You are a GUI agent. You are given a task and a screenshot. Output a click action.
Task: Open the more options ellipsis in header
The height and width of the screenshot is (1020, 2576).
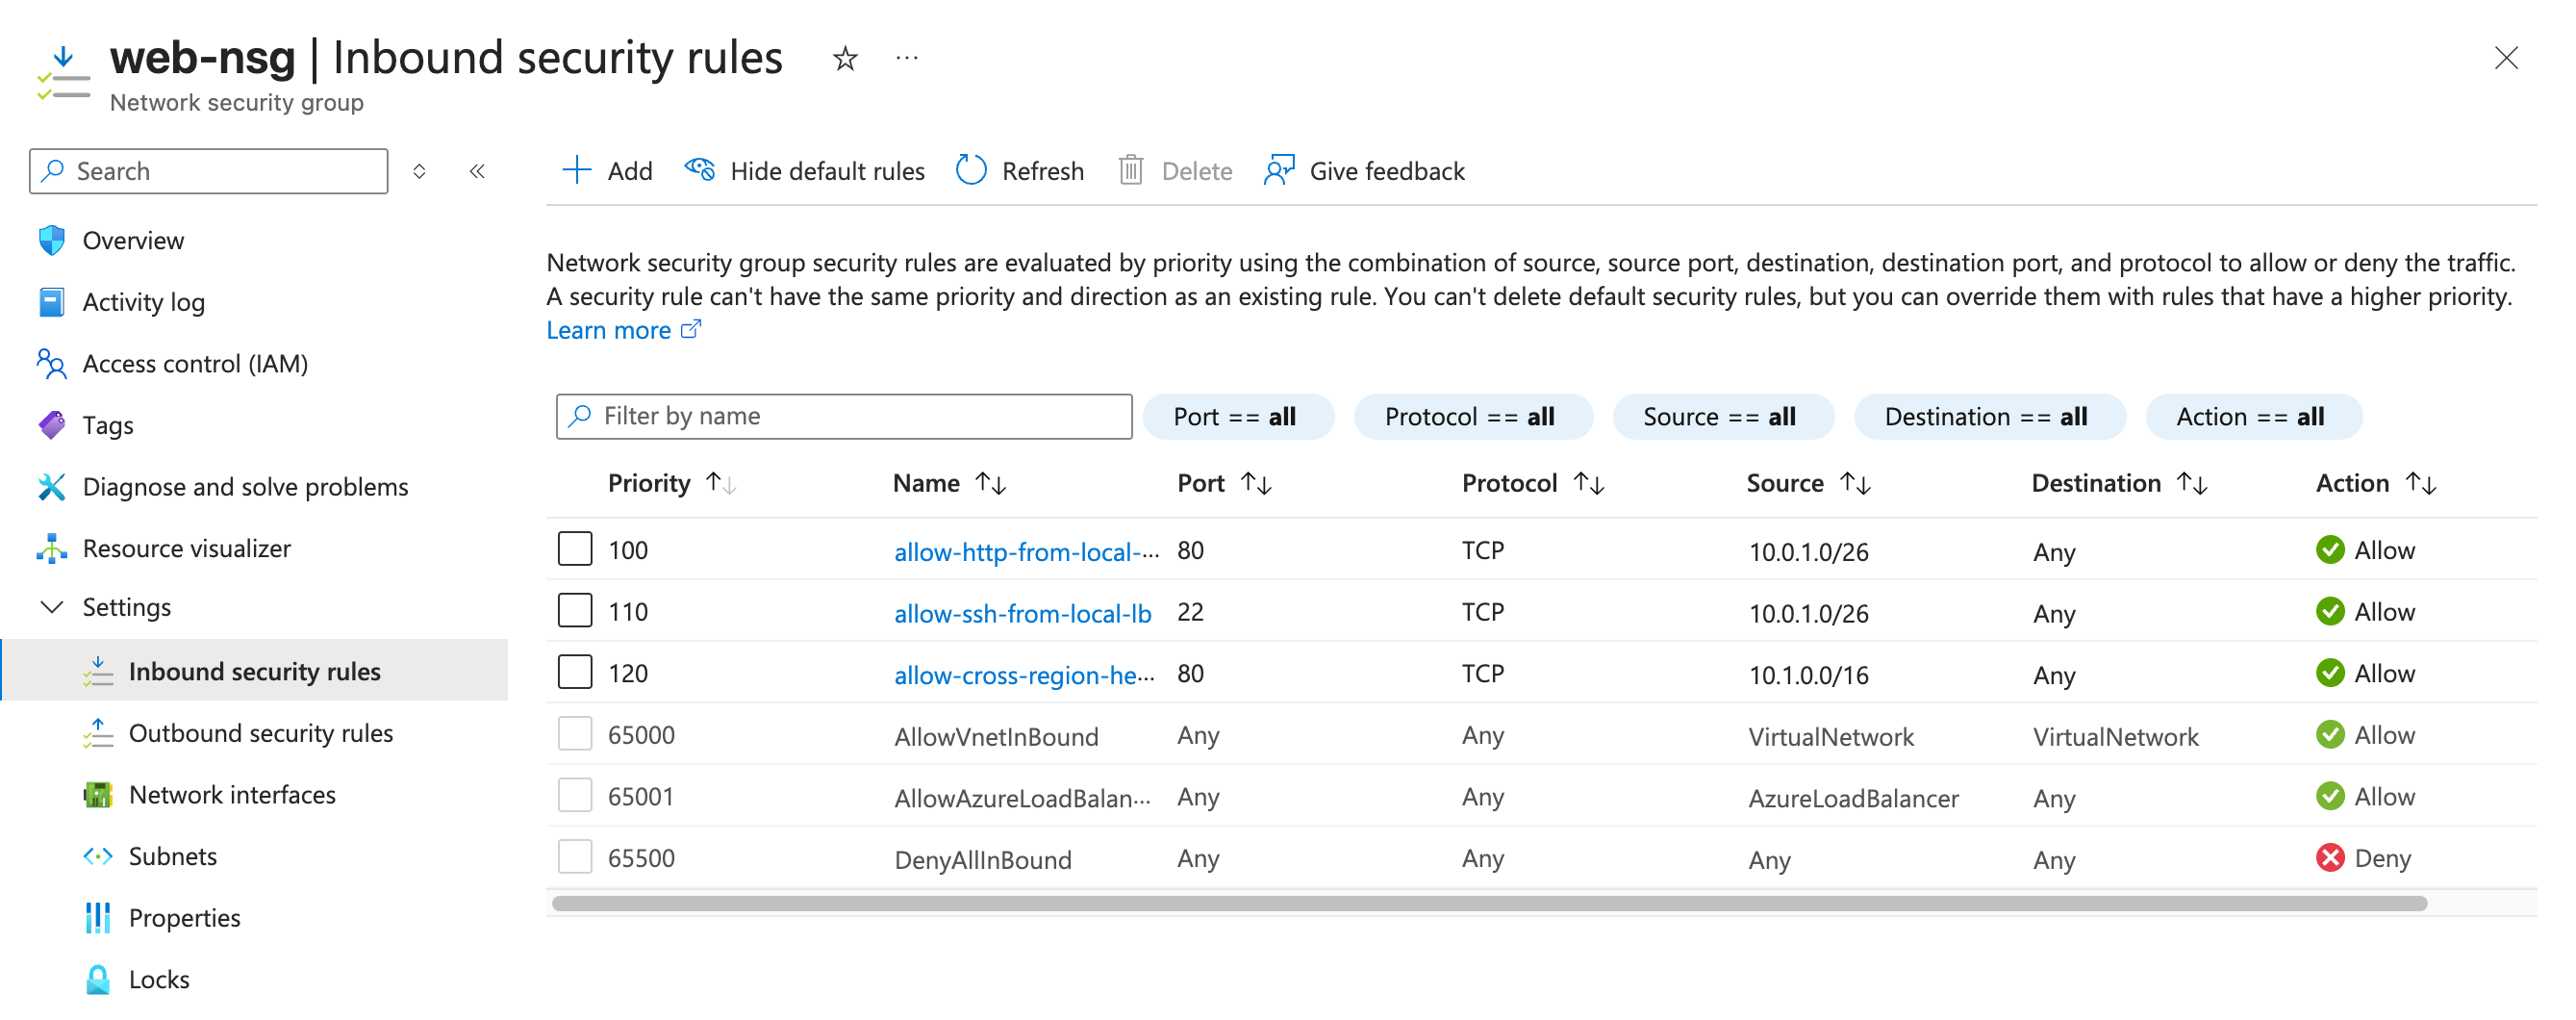[x=906, y=59]
